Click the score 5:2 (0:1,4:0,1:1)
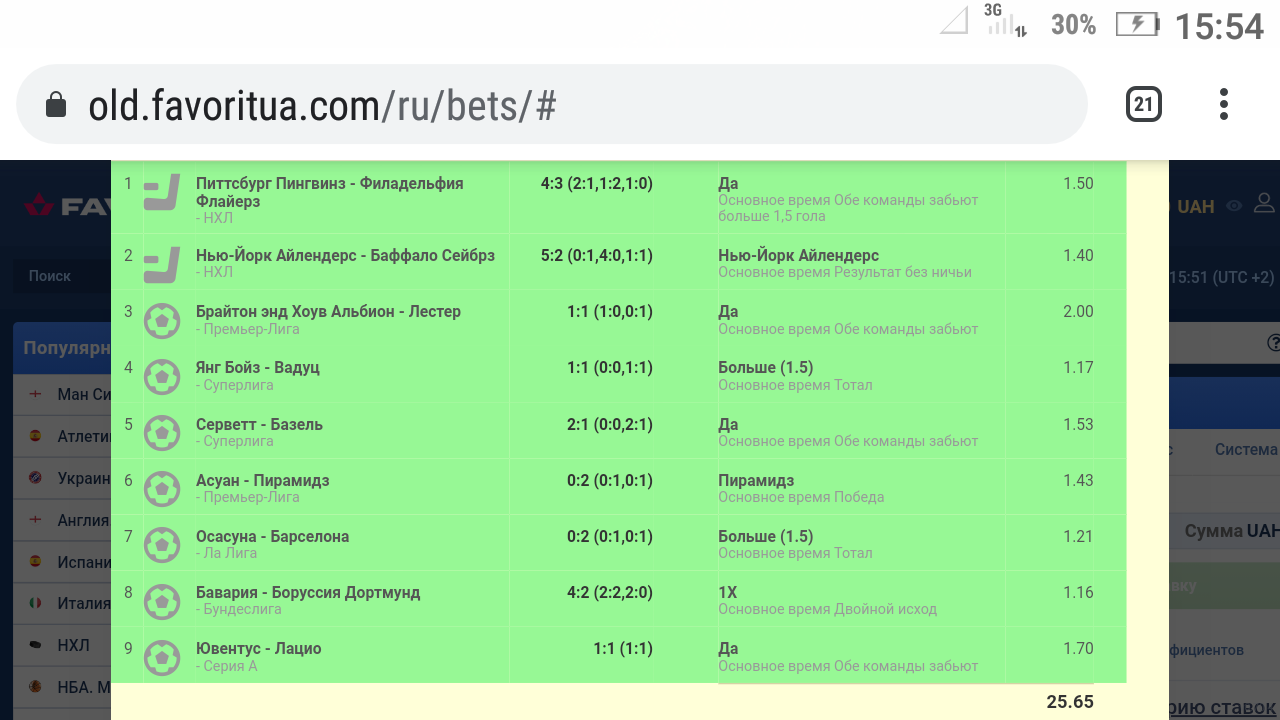Image resolution: width=1280 pixels, height=720 pixels. pyautogui.click(x=597, y=255)
